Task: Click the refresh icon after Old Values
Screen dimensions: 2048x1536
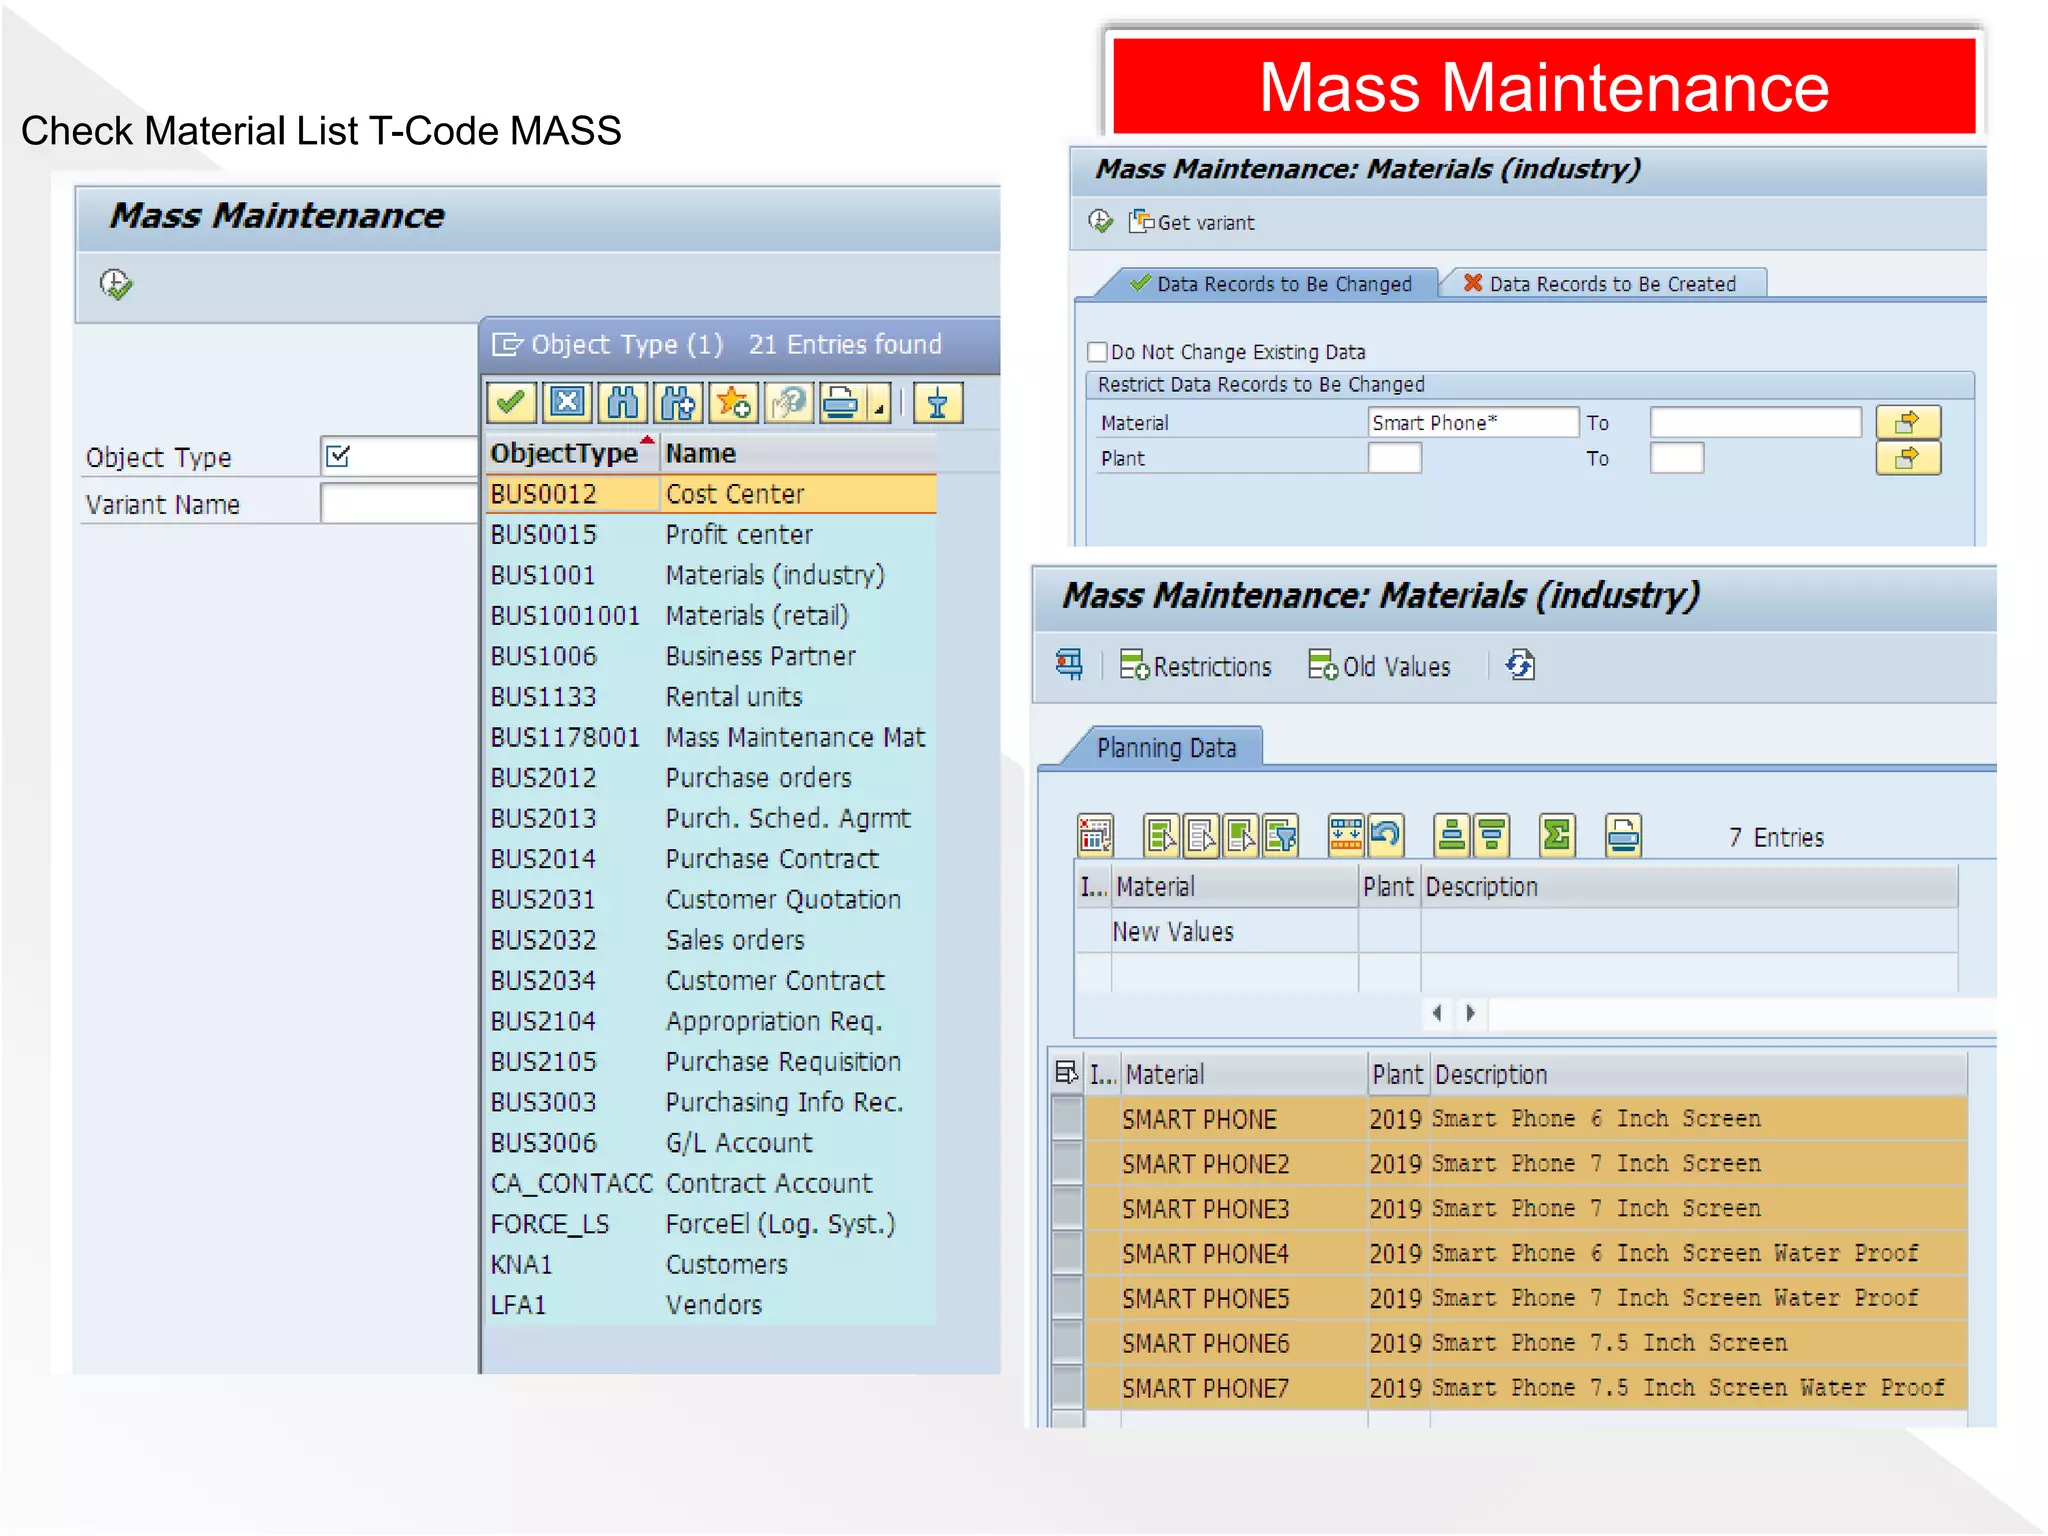Action: (1520, 666)
